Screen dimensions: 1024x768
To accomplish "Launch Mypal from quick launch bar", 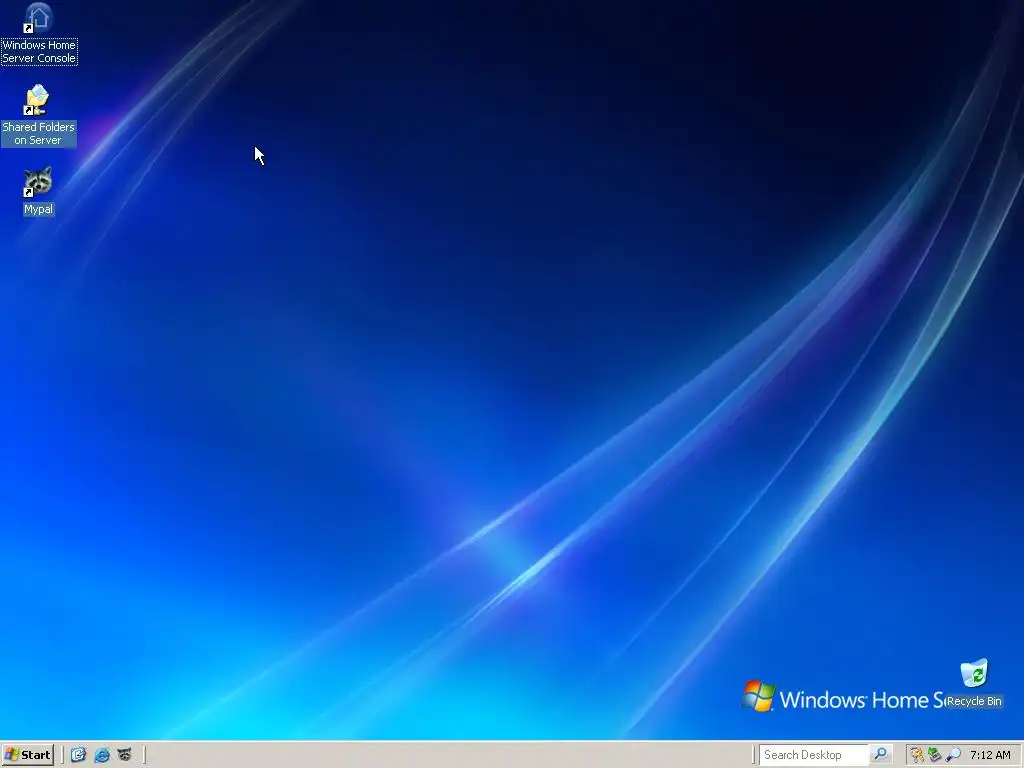I will click(x=125, y=755).
